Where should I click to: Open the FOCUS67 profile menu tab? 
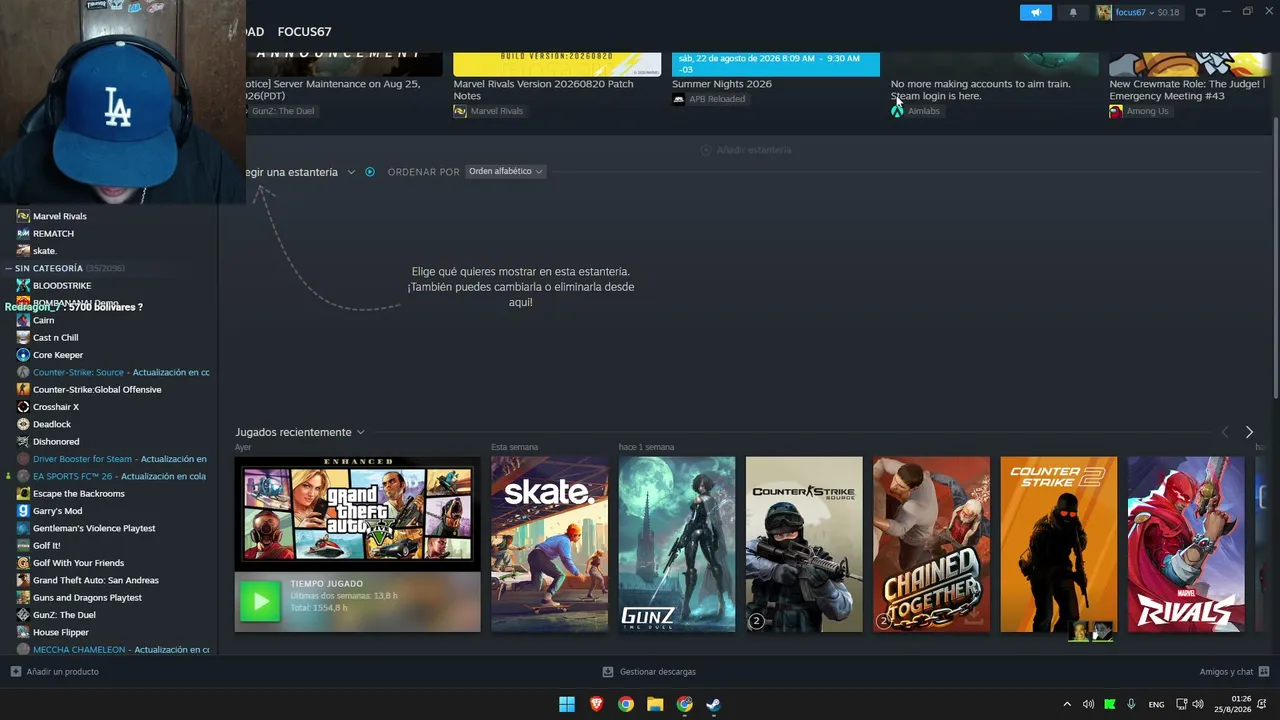pos(304,32)
